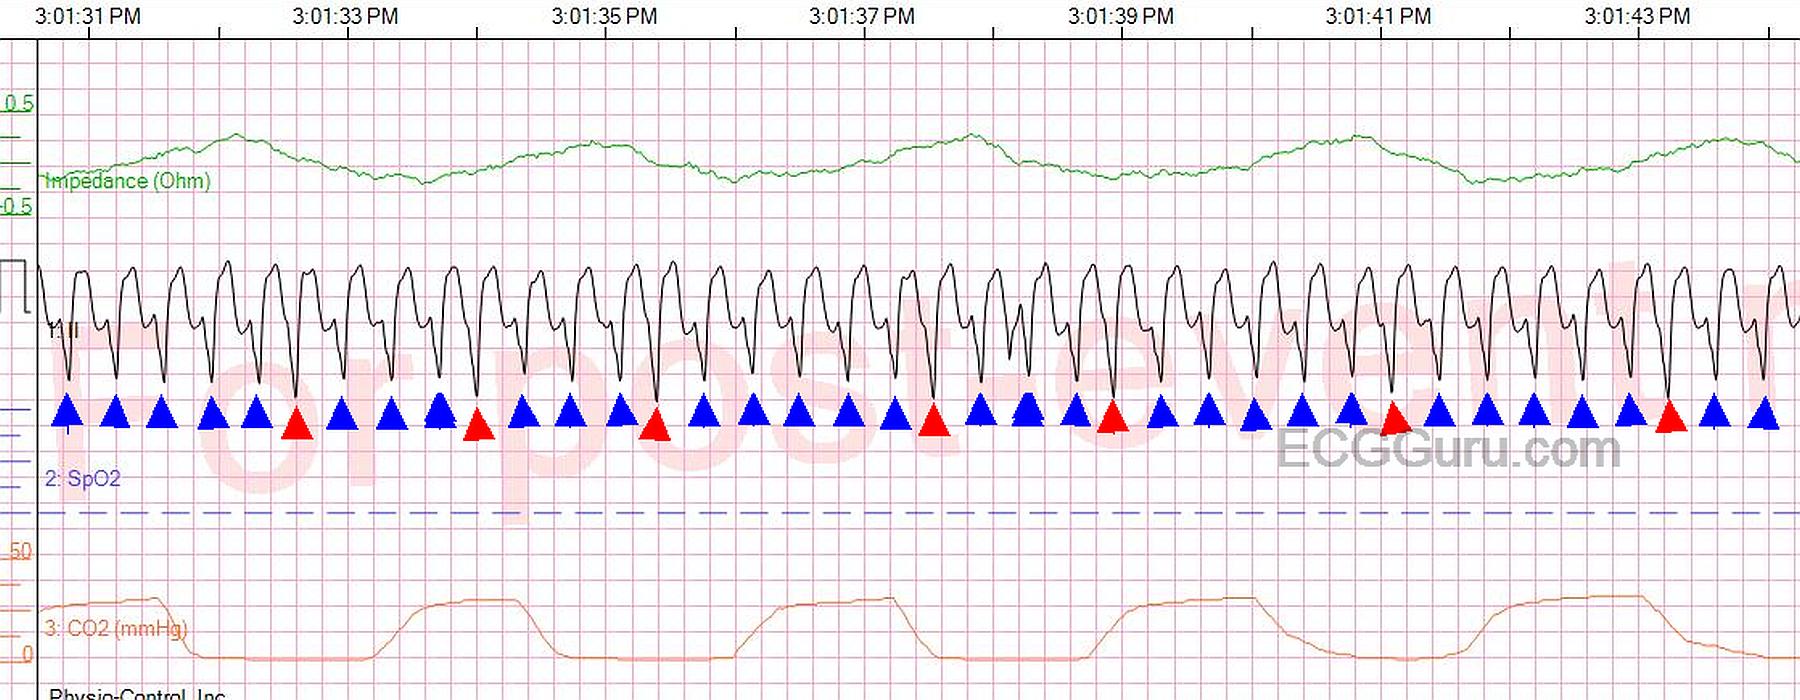Image resolution: width=1800 pixels, height=700 pixels.
Task: Select the Impedance (Ohm) channel label
Action: tap(128, 181)
